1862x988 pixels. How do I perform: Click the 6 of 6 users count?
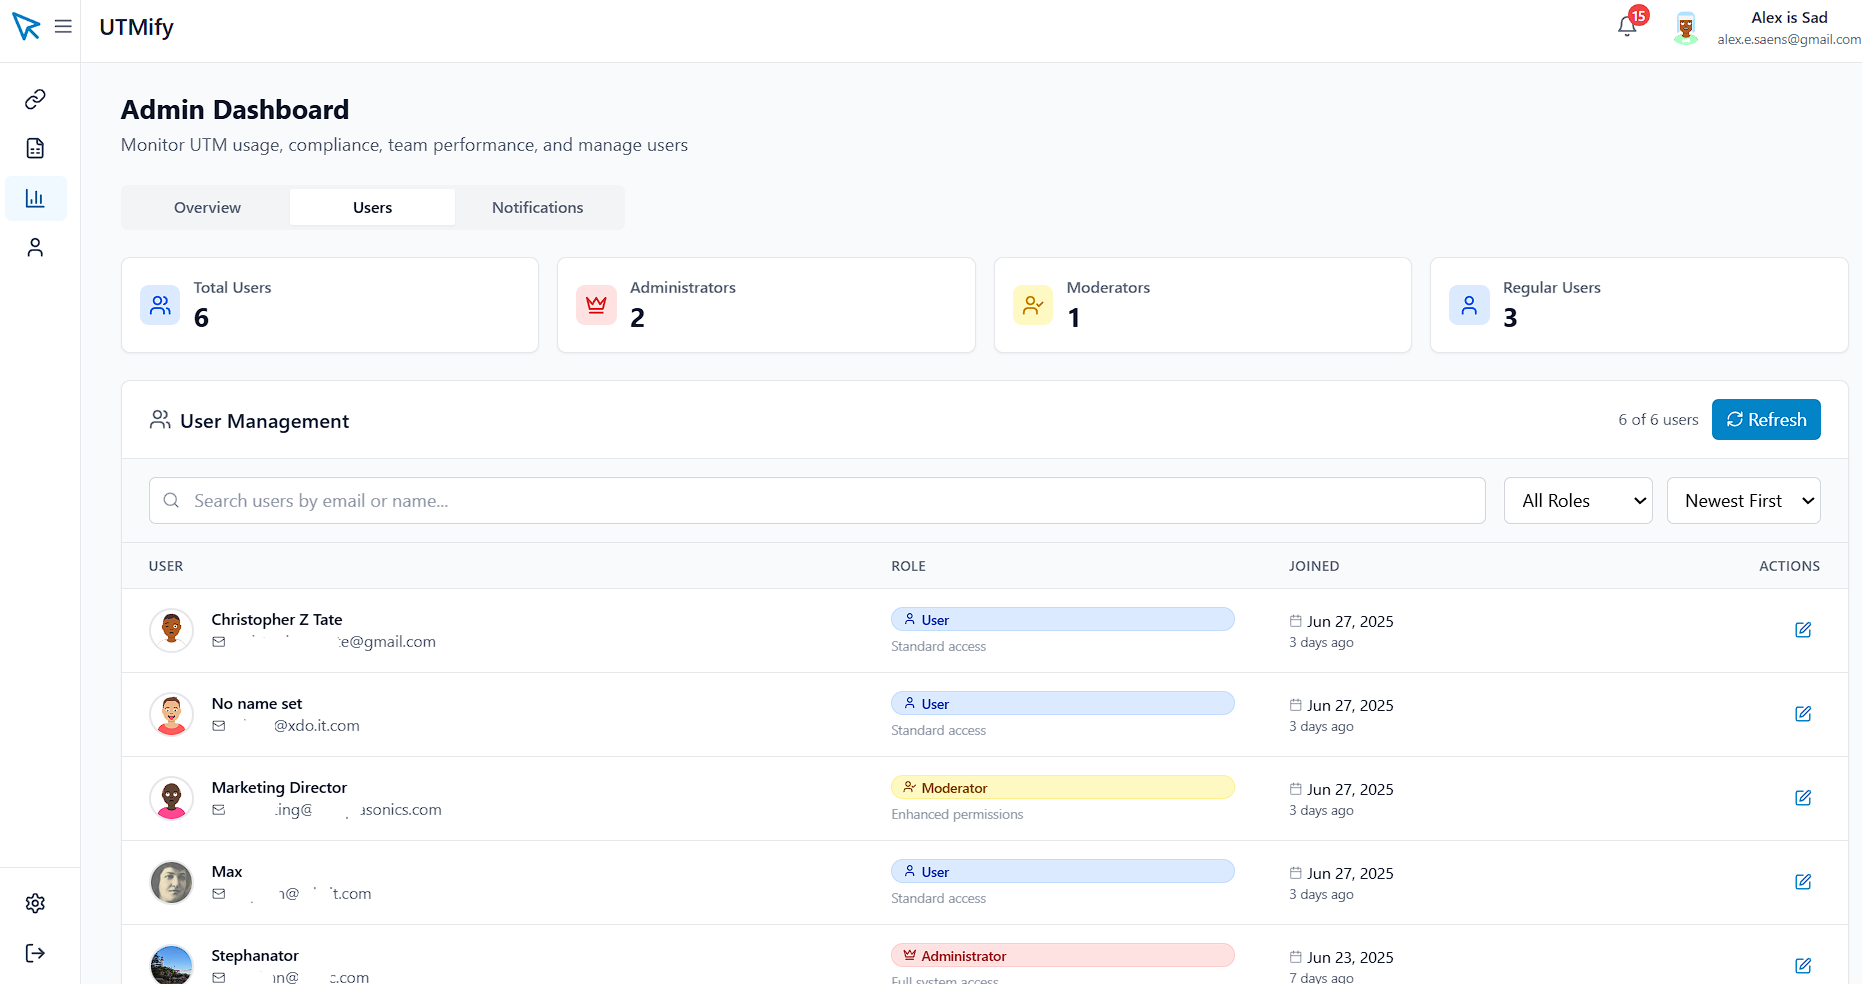click(x=1658, y=420)
